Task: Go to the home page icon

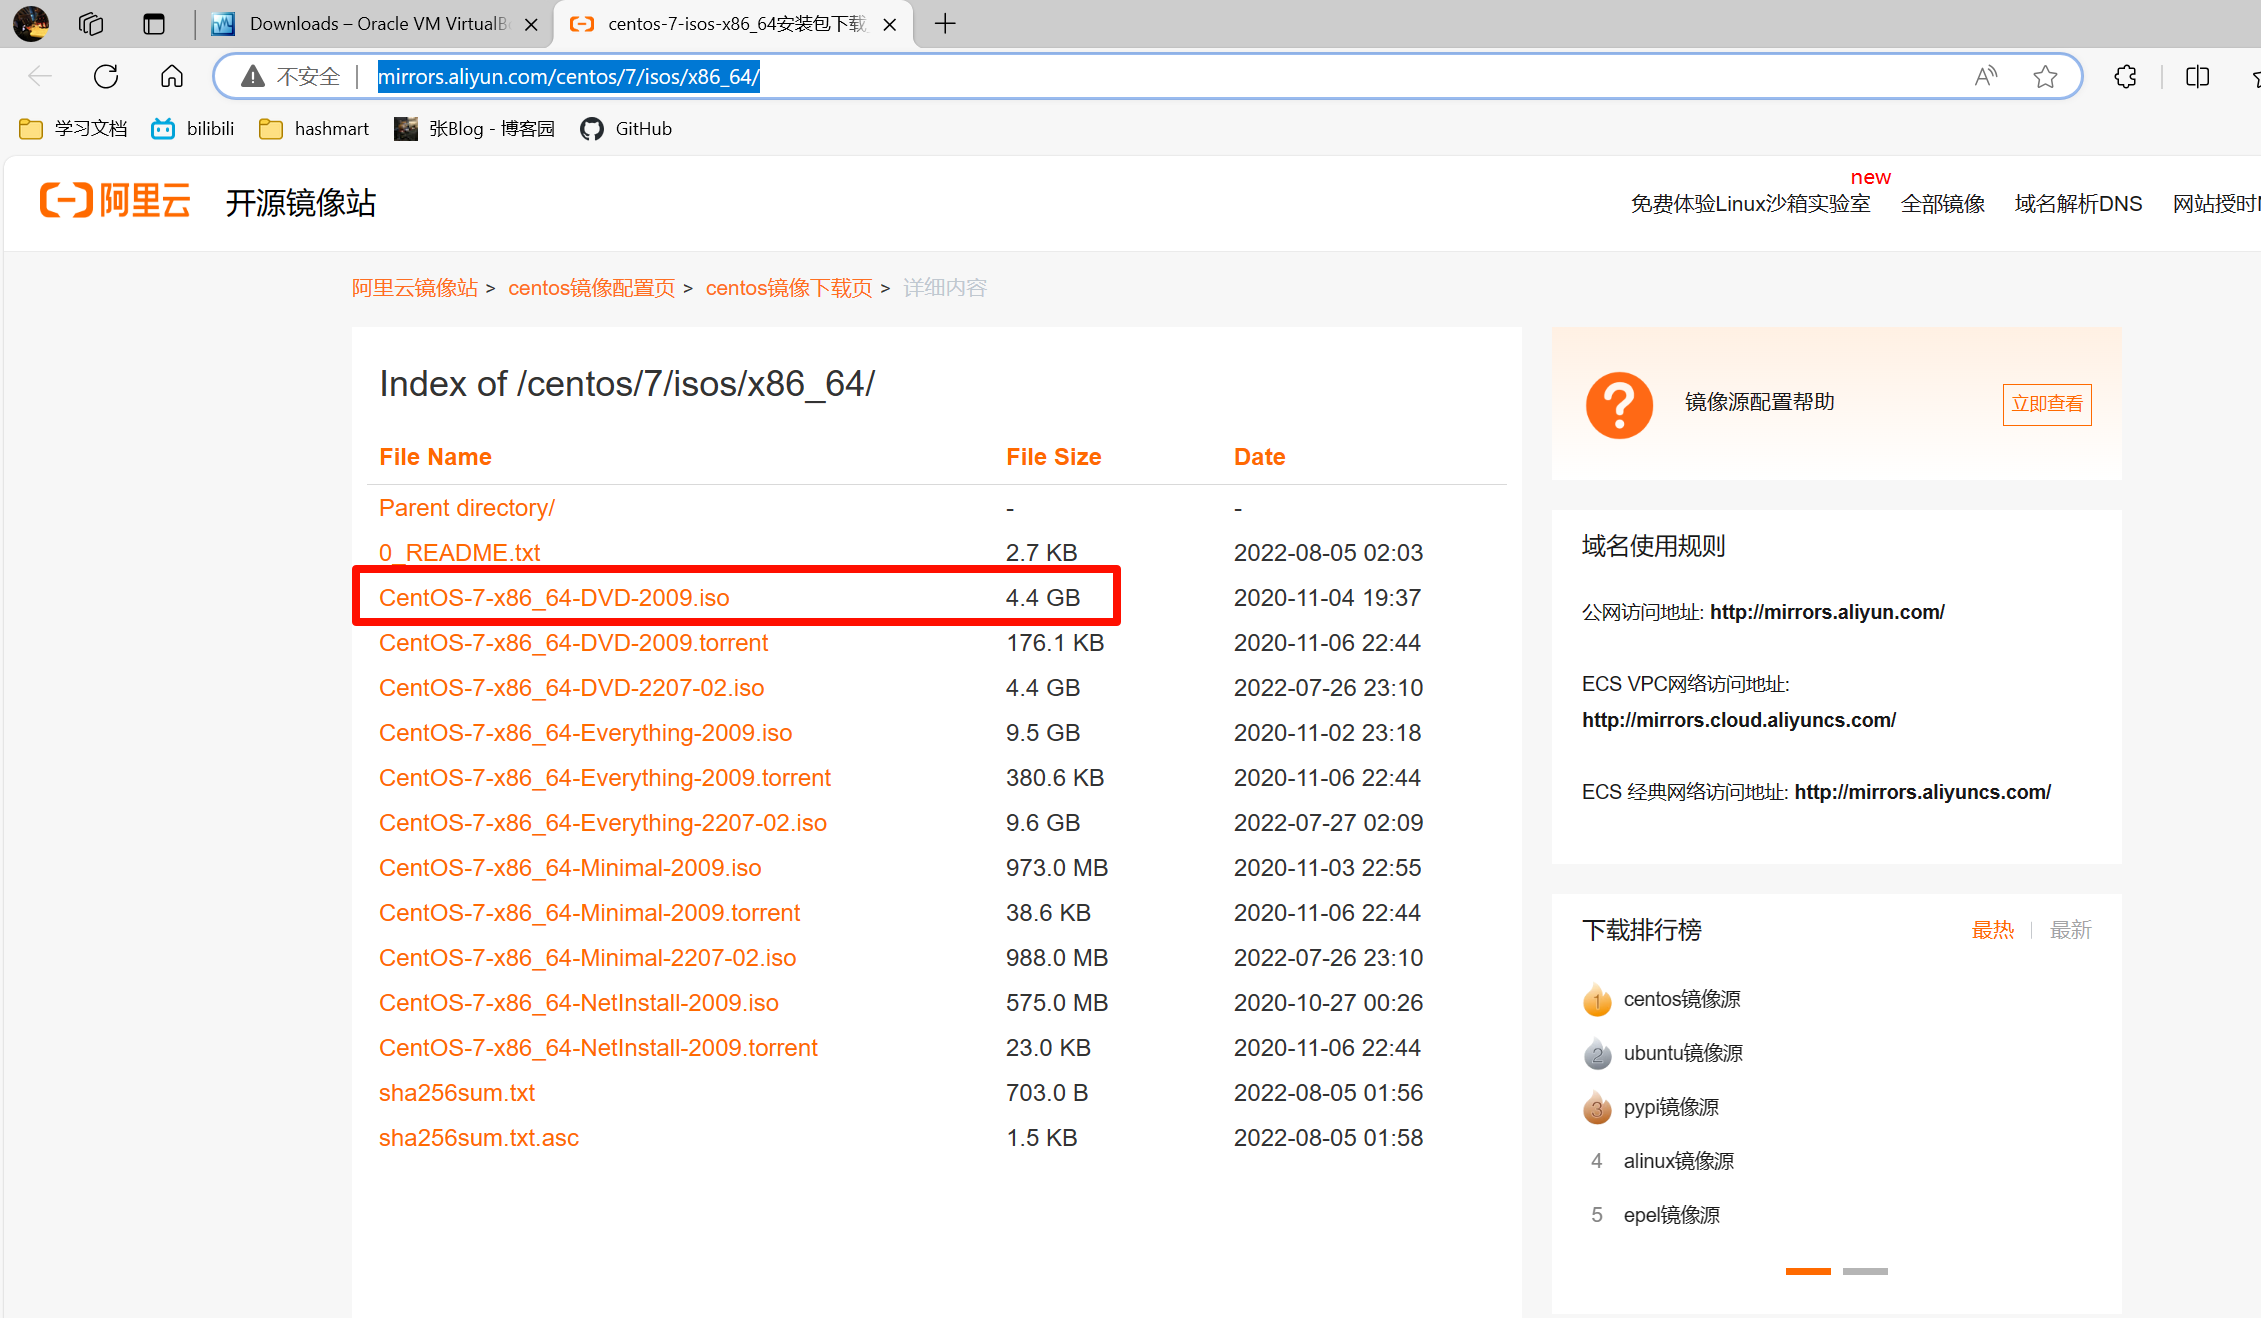Action: coord(172,76)
